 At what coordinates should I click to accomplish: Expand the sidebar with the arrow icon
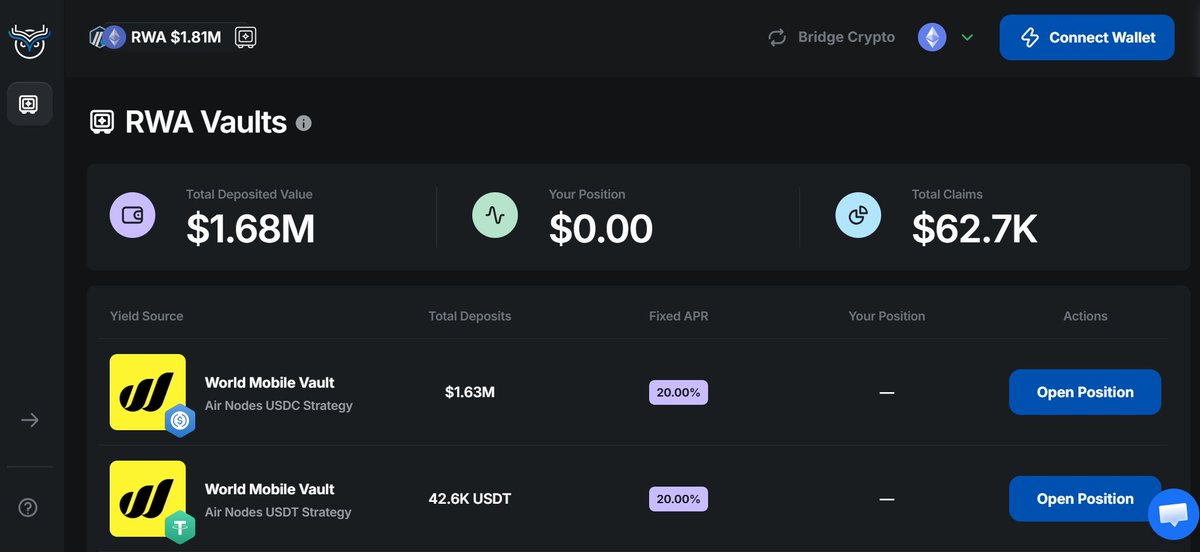coord(30,420)
